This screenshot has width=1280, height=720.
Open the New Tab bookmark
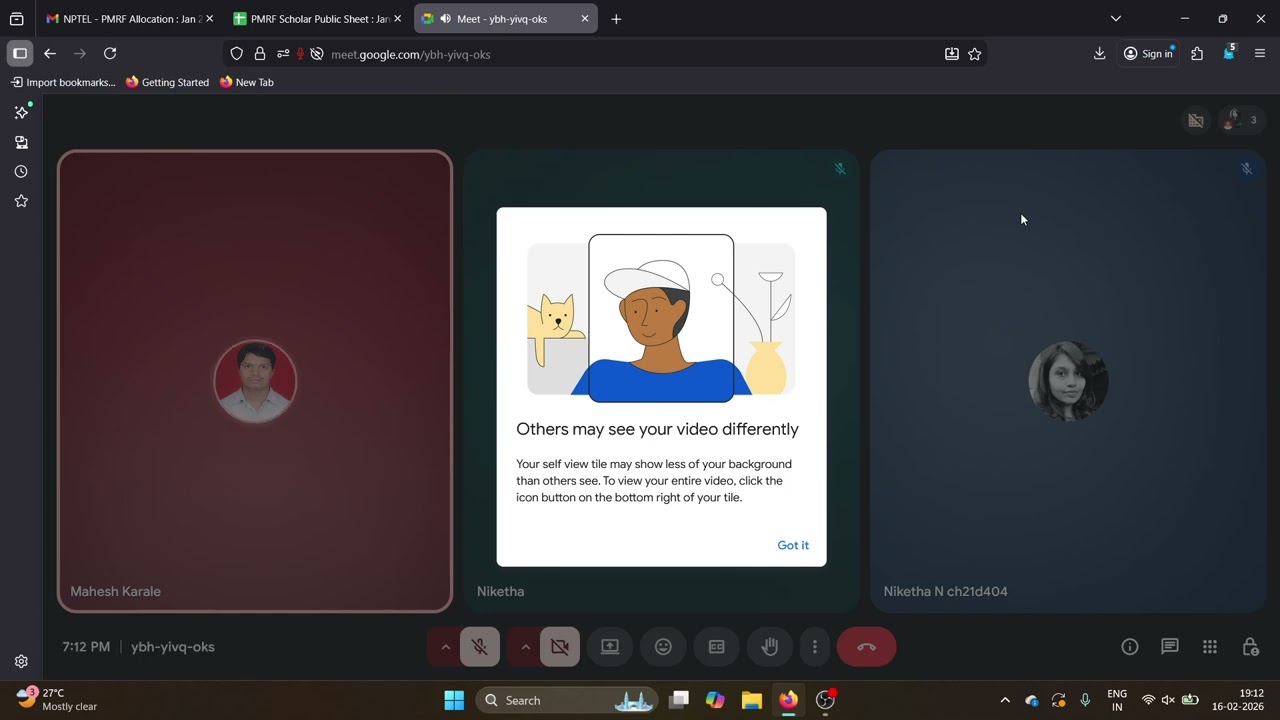click(246, 82)
